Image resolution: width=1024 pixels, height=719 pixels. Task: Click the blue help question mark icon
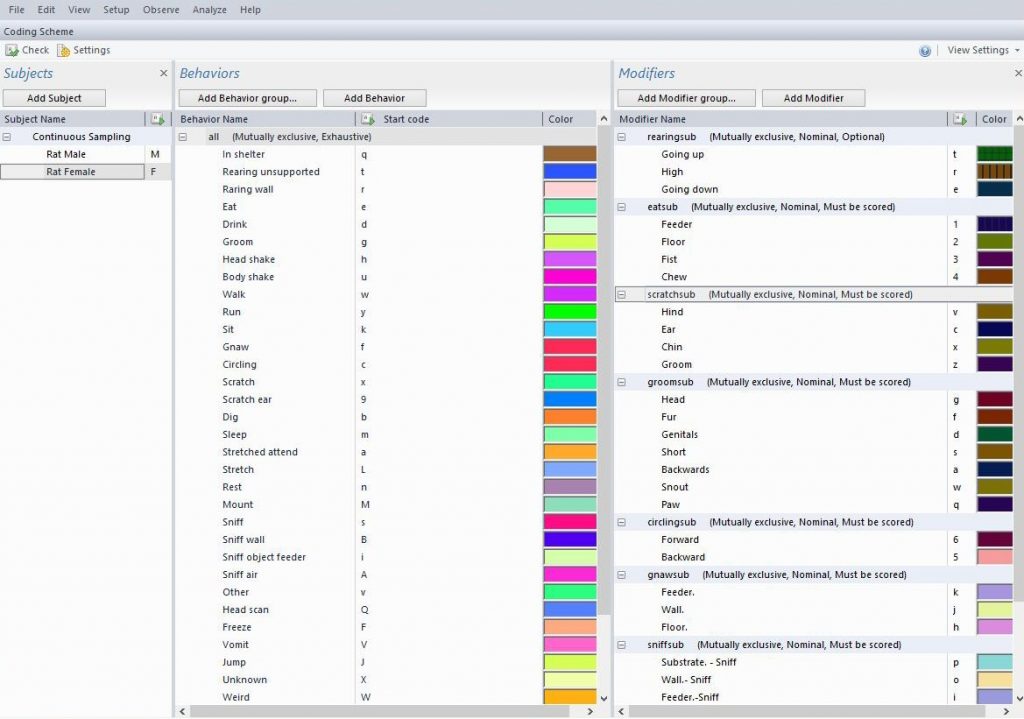[x=925, y=51]
